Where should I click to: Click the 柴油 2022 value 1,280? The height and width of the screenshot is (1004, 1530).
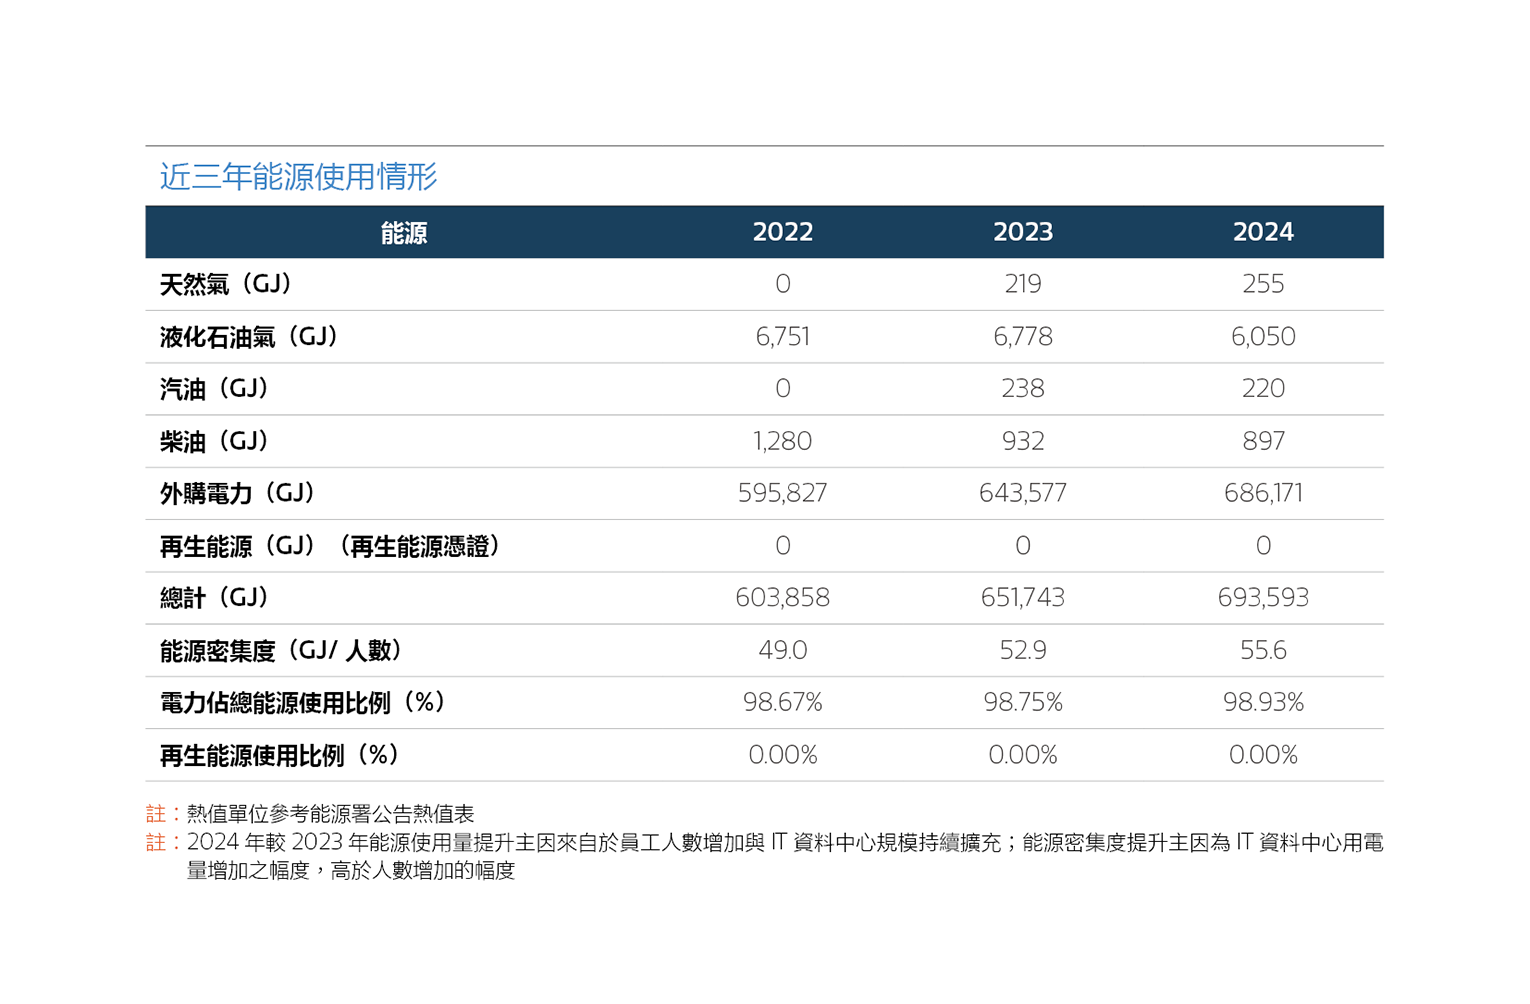click(782, 441)
